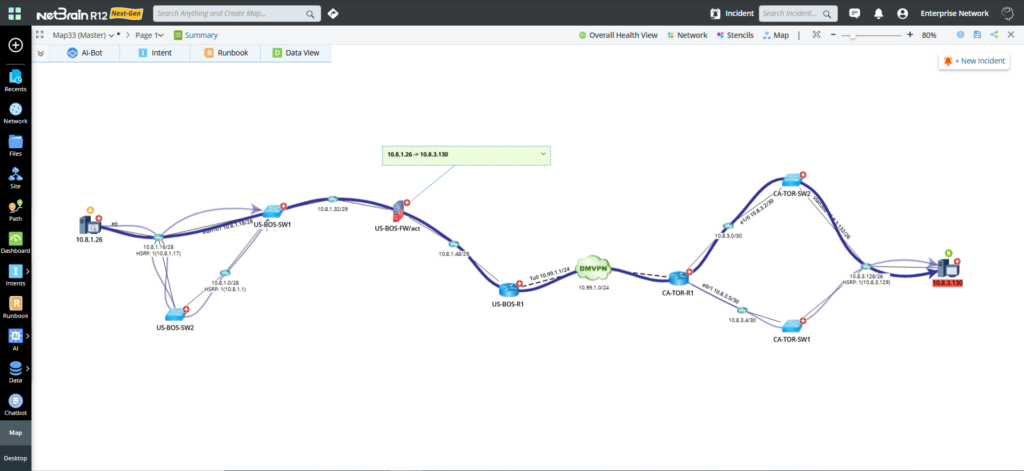Image resolution: width=1024 pixels, height=471 pixels.
Task: Expand the AI sidebar submenu arrow
Action: click(27, 336)
